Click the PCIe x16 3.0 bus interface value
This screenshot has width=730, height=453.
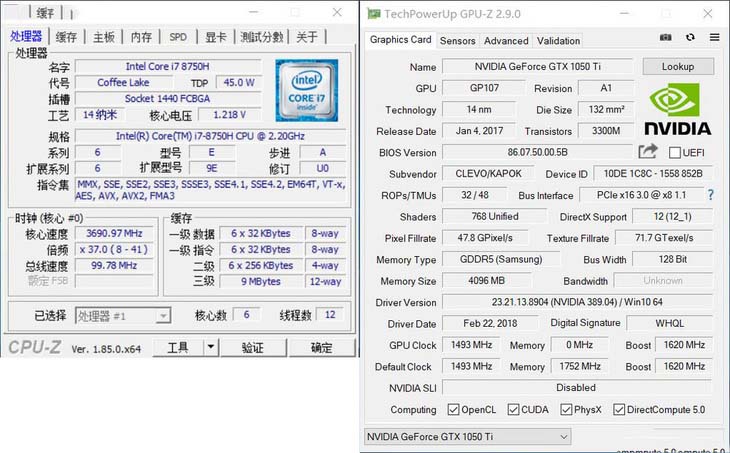[x=642, y=195]
